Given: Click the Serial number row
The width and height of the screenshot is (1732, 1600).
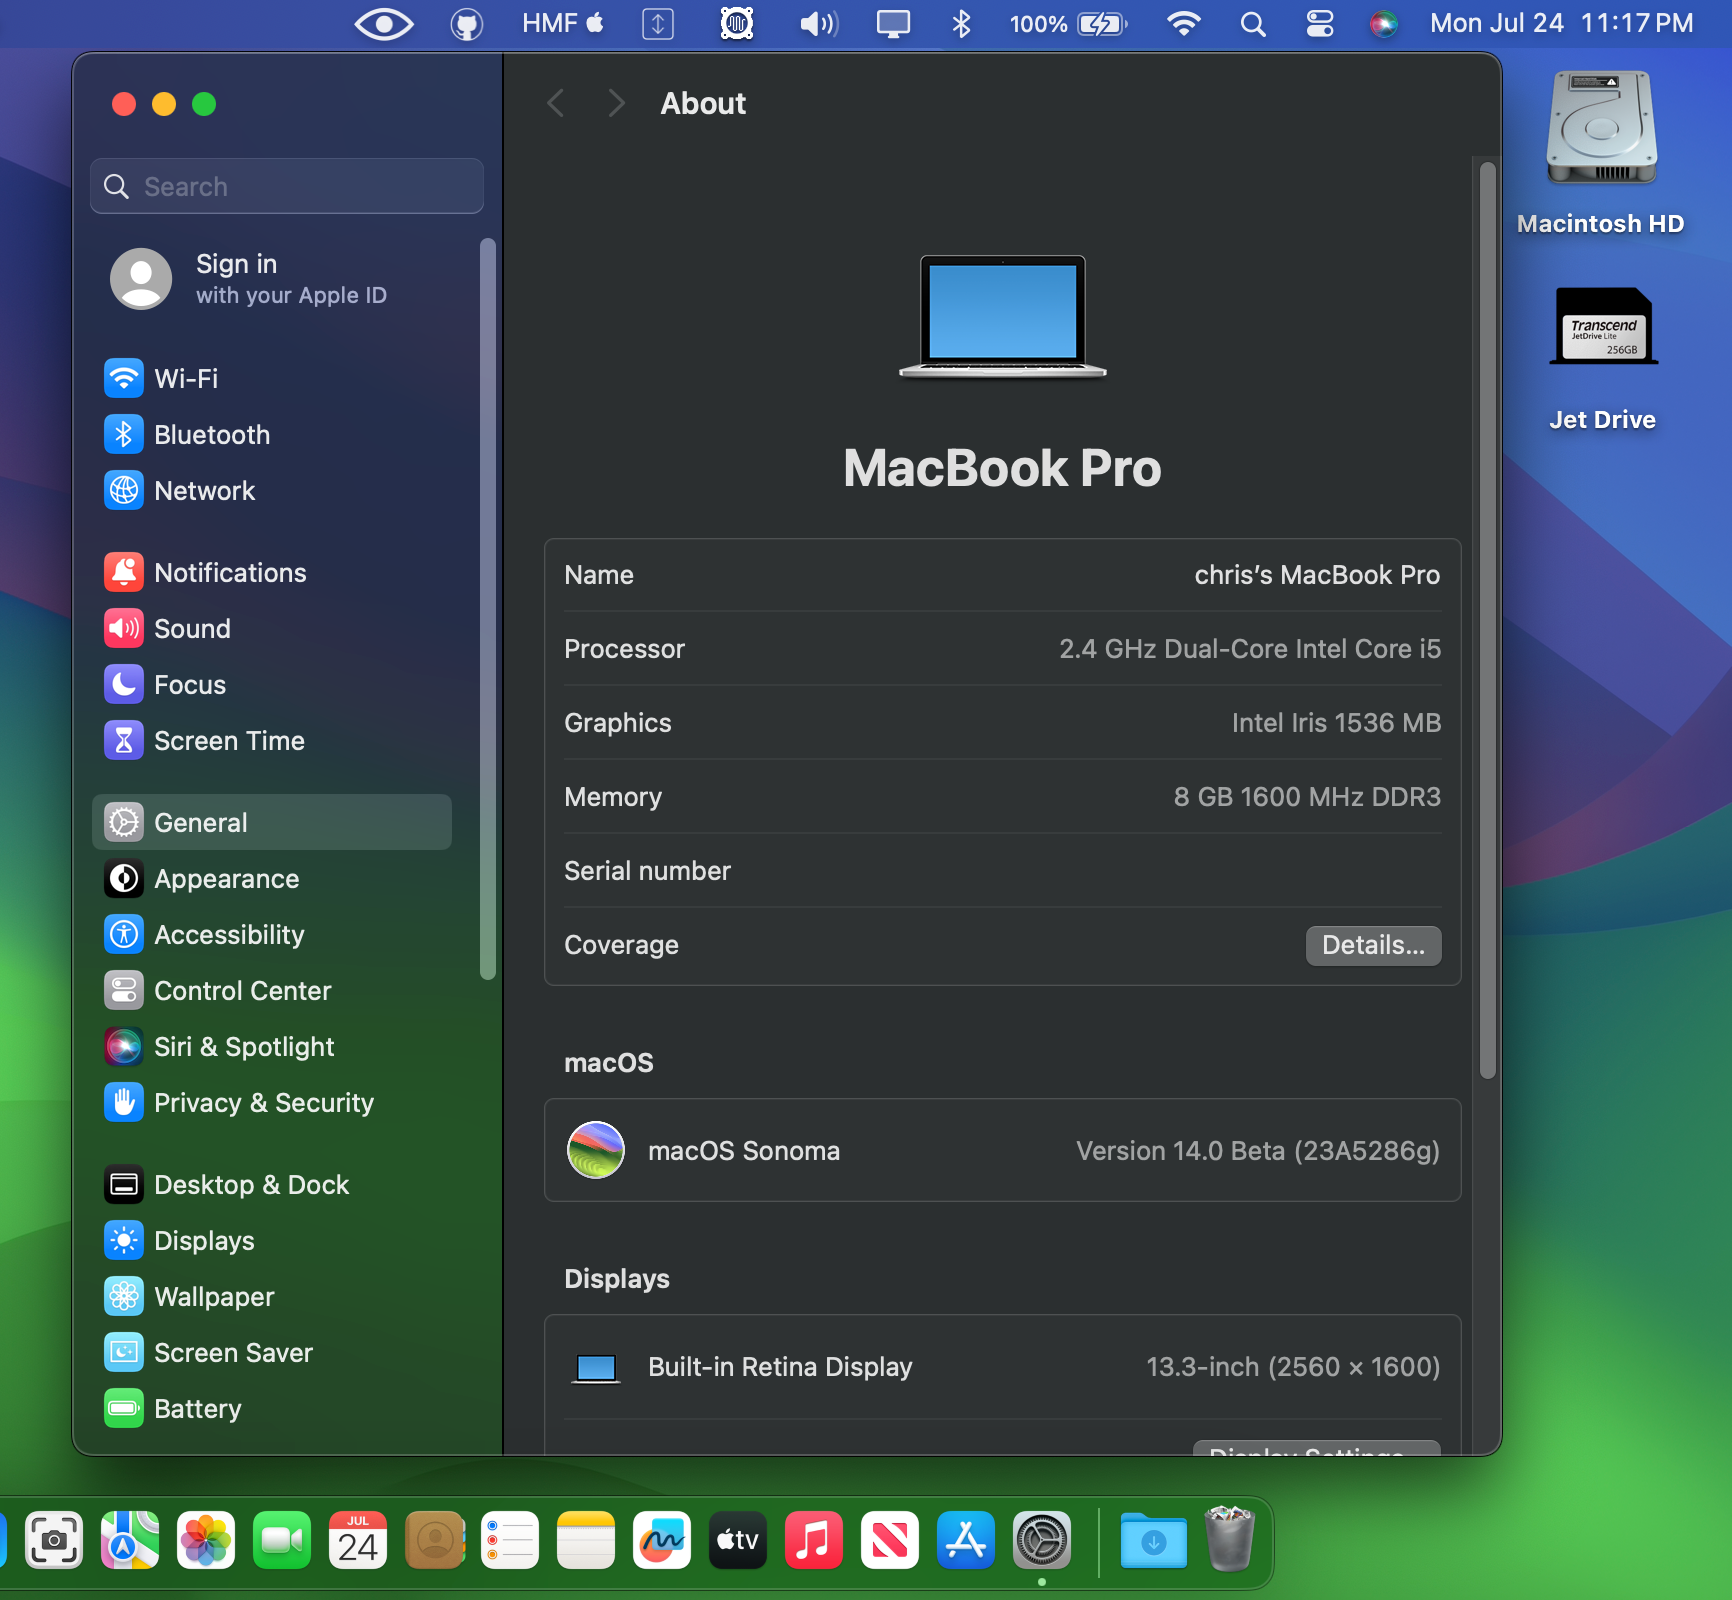Looking at the screenshot, I should click(x=1002, y=871).
